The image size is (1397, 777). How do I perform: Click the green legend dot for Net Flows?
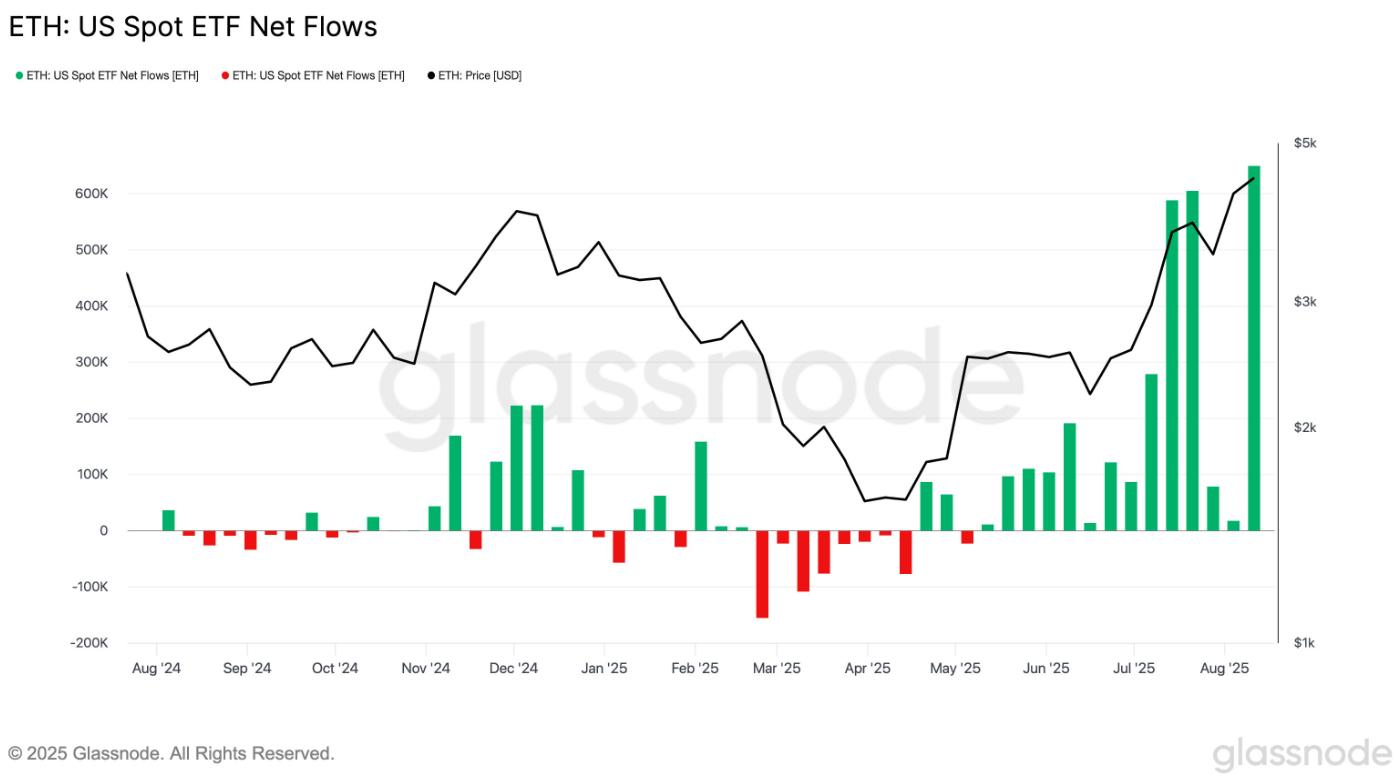tap(19, 76)
